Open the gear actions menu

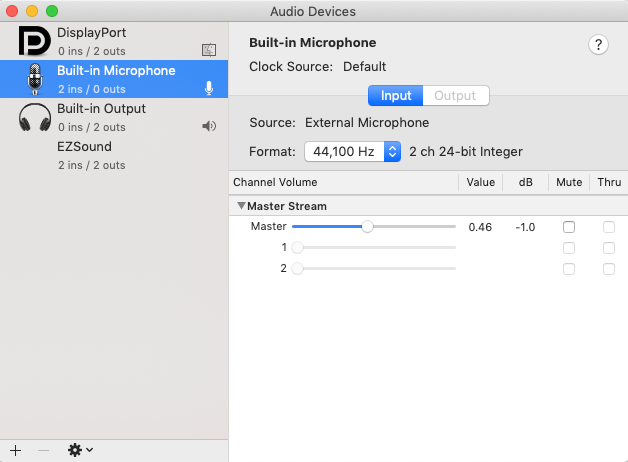[79, 450]
